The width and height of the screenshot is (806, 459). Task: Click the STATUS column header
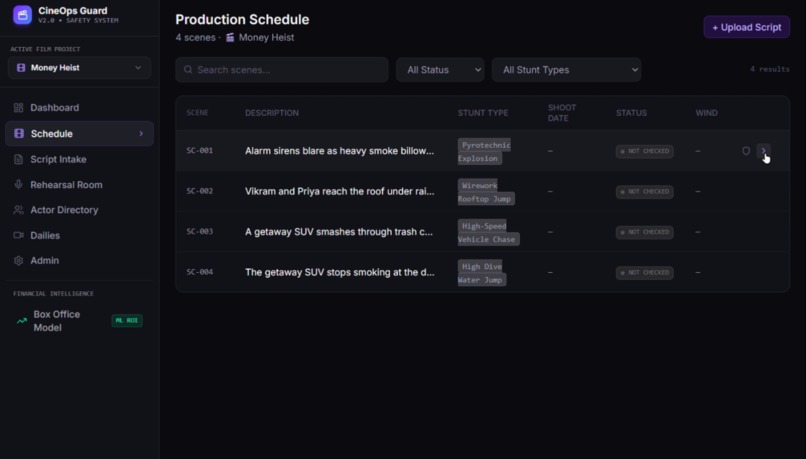pos(632,113)
